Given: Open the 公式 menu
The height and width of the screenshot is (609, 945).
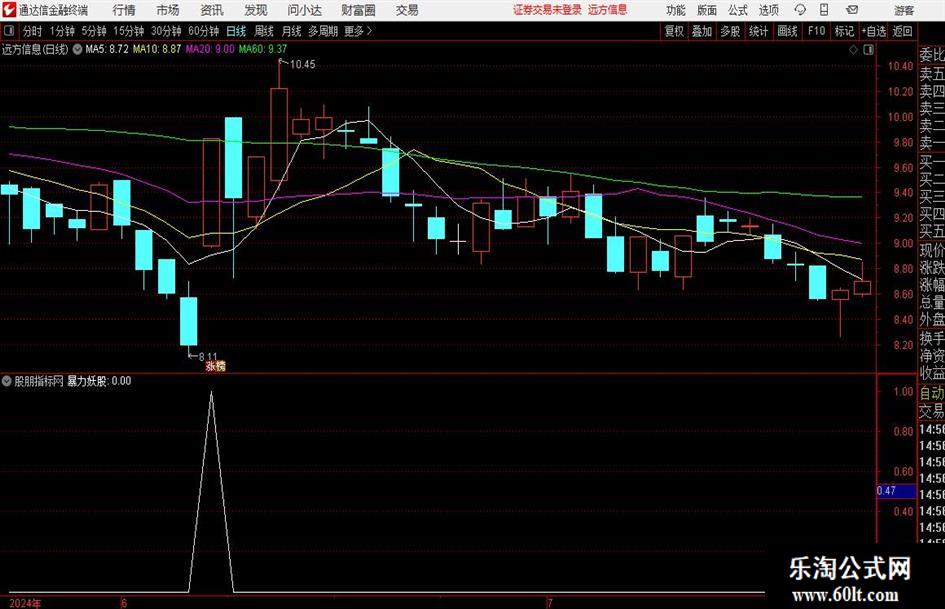Looking at the screenshot, I should click(738, 10).
